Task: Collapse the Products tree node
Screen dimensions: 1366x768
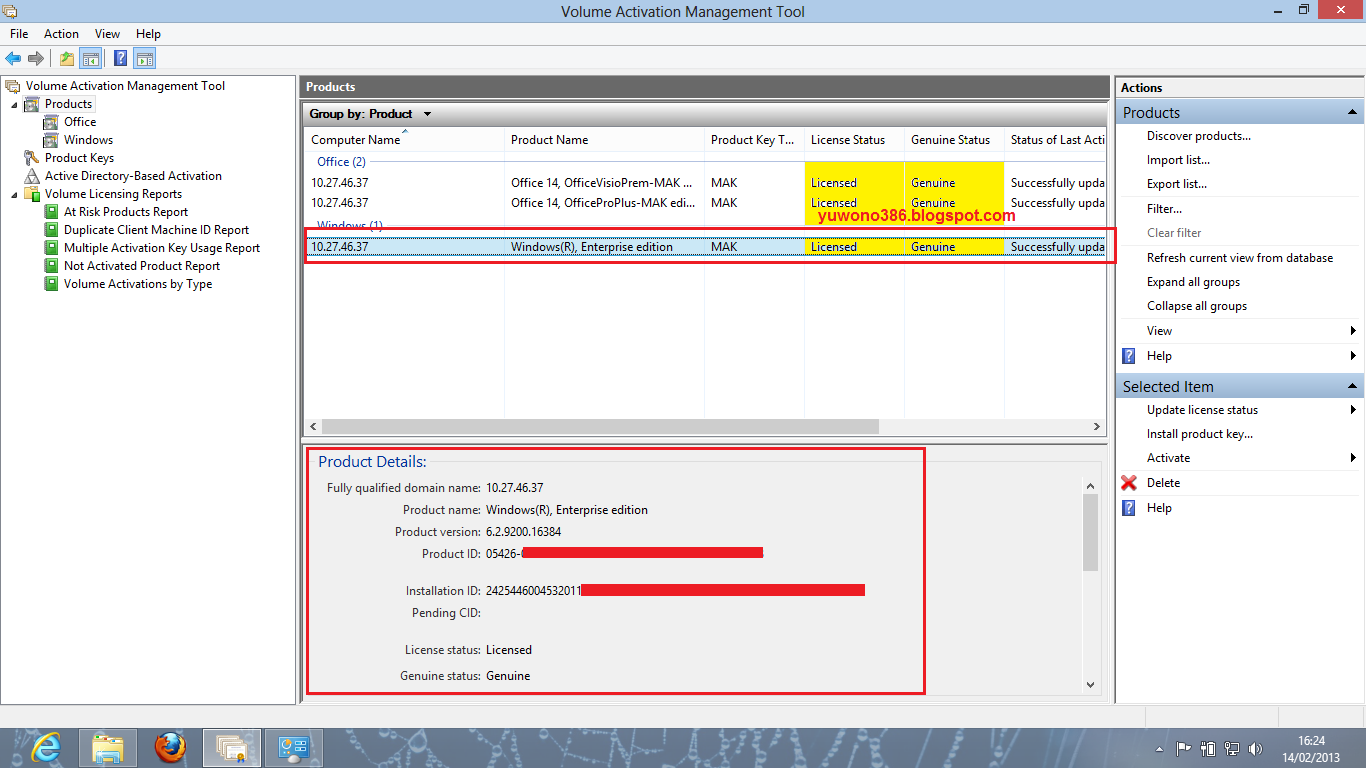Action: (x=15, y=104)
